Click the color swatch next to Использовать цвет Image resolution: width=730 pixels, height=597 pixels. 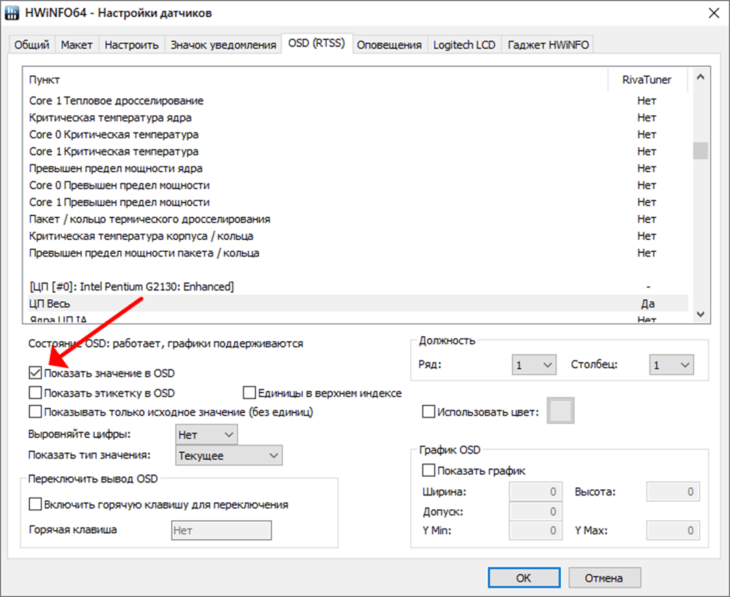pos(560,411)
